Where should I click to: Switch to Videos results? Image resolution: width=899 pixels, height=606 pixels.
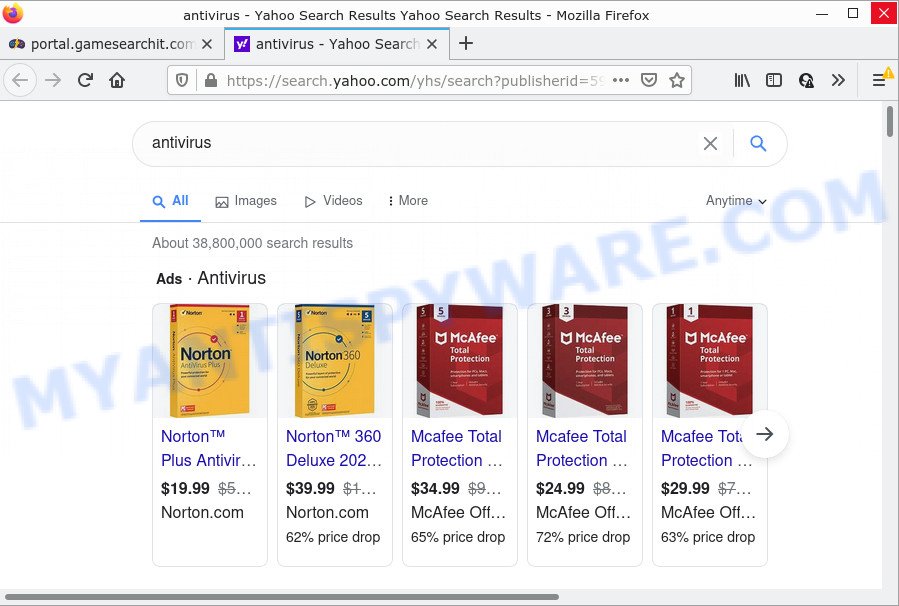coord(334,201)
